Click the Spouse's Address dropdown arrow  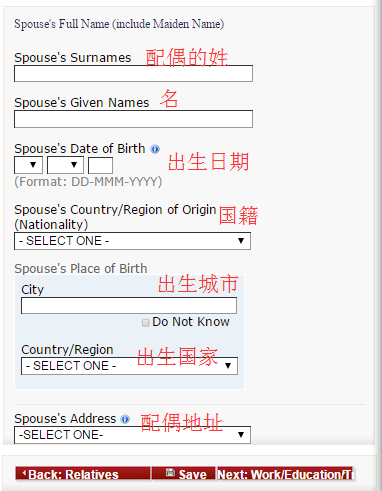pos(241,435)
